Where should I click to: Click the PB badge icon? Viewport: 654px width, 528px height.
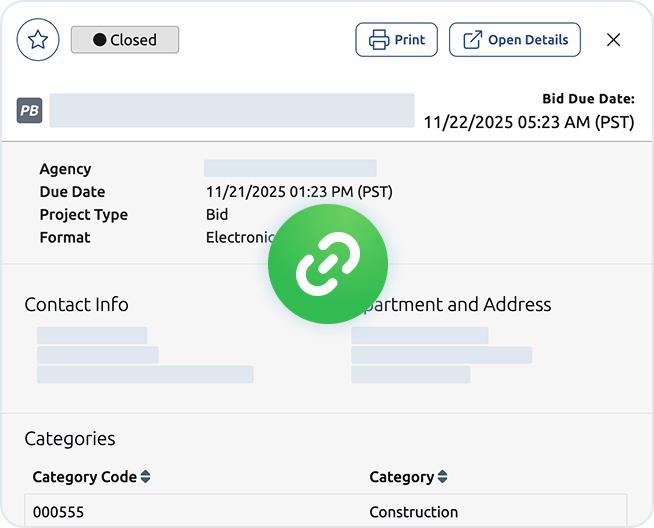[x=30, y=111]
